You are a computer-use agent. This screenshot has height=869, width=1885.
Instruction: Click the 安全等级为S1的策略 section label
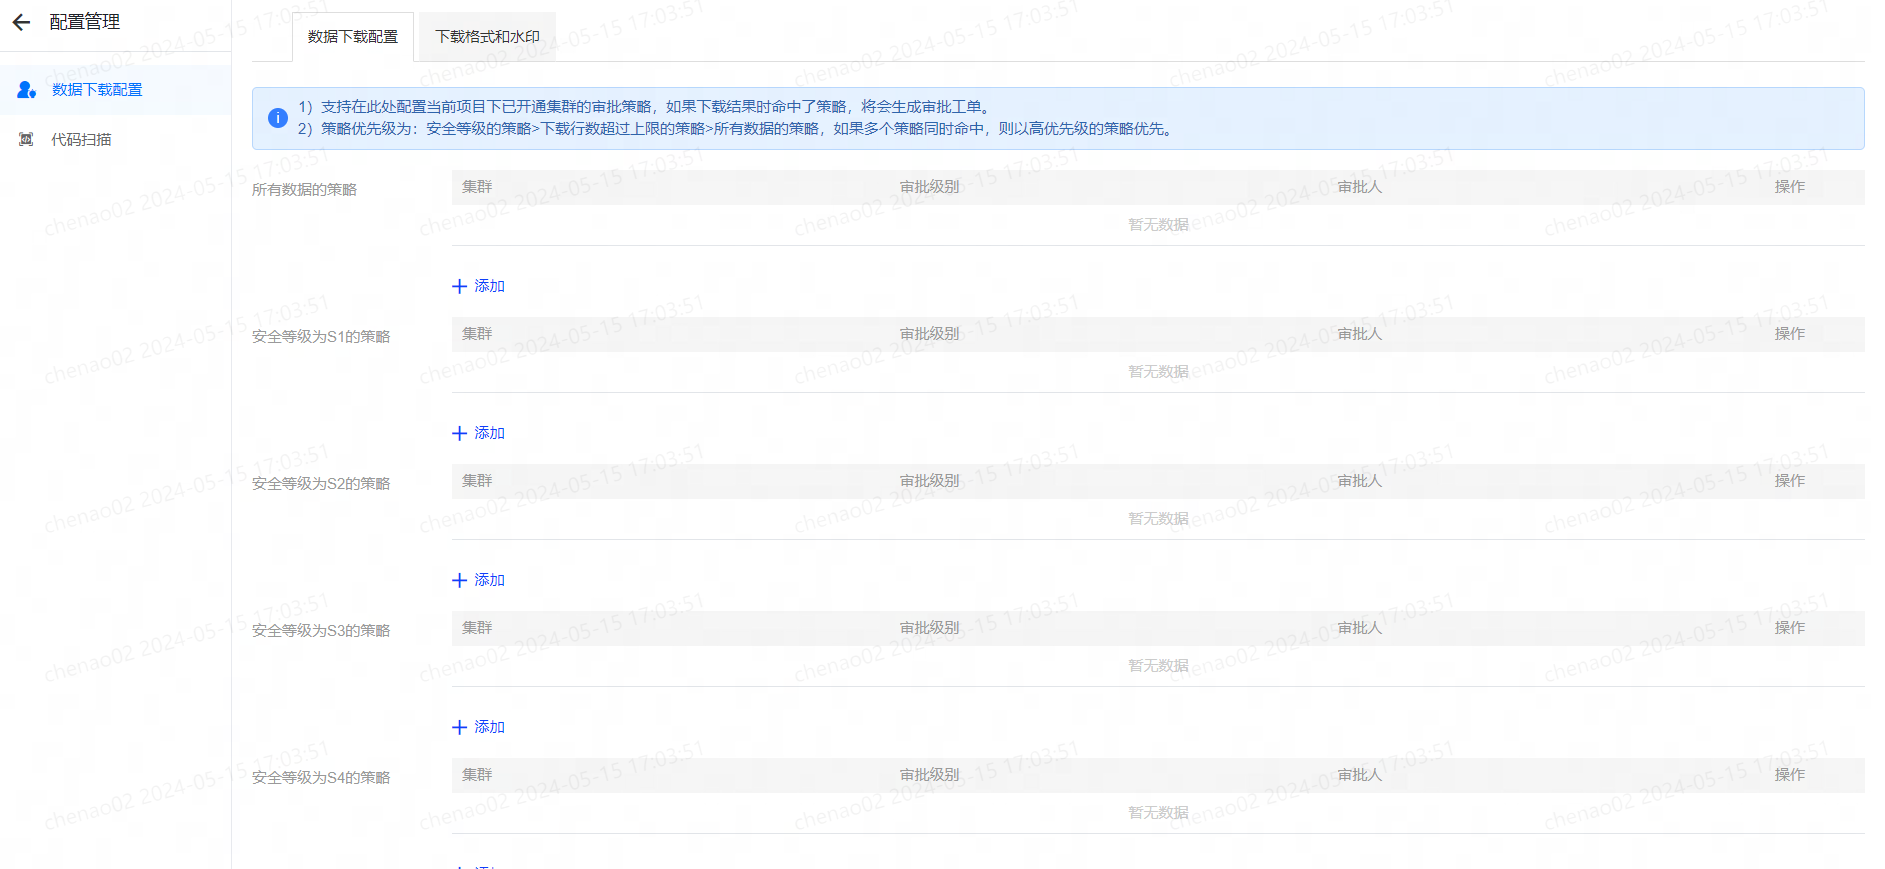(x=321, y=337)
